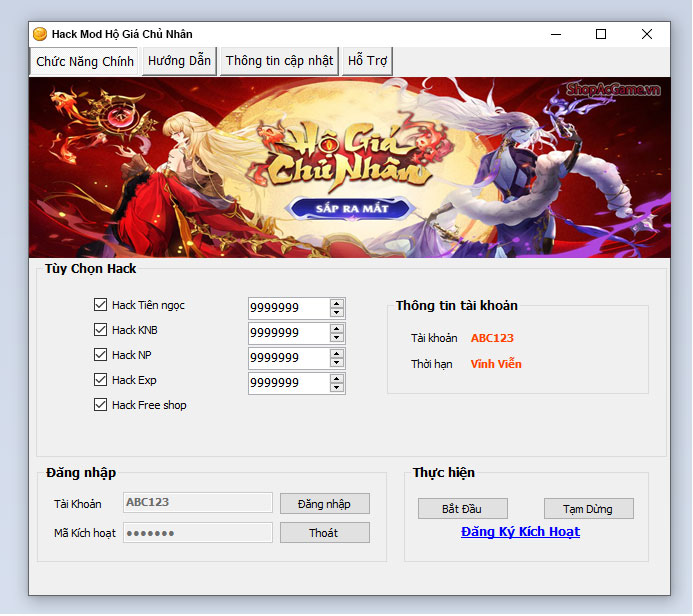Click the gold coin app icon in title bar
The width and height of the screenshot is (693, 616).
40,34
